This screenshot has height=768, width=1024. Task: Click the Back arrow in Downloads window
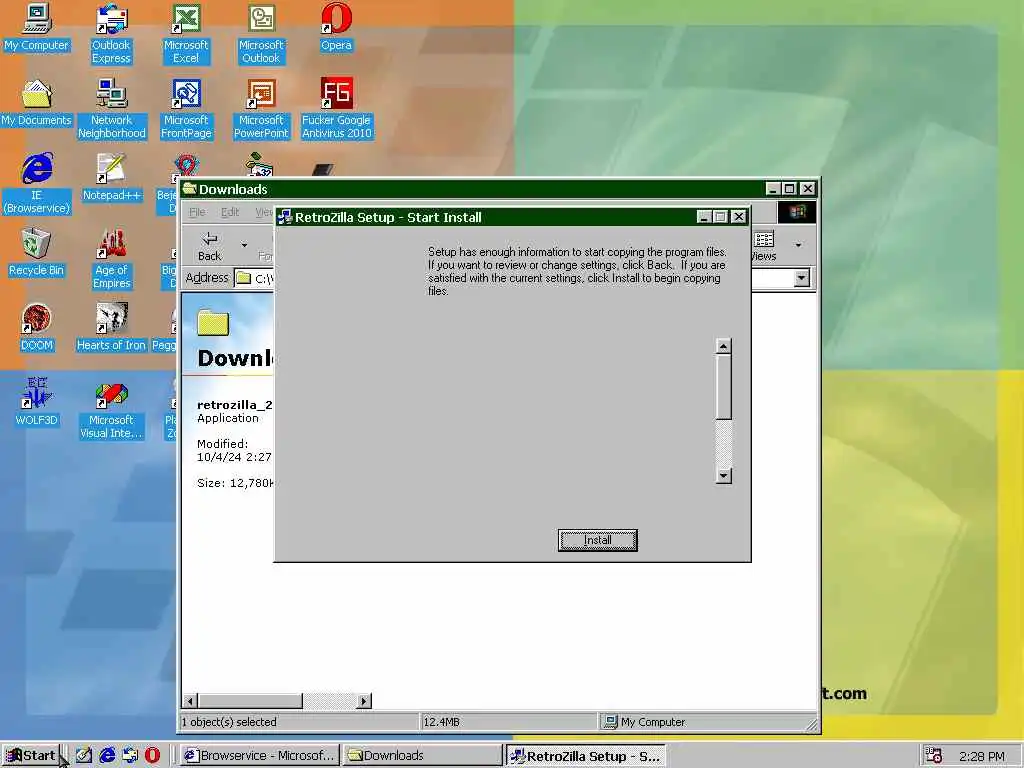210,246
